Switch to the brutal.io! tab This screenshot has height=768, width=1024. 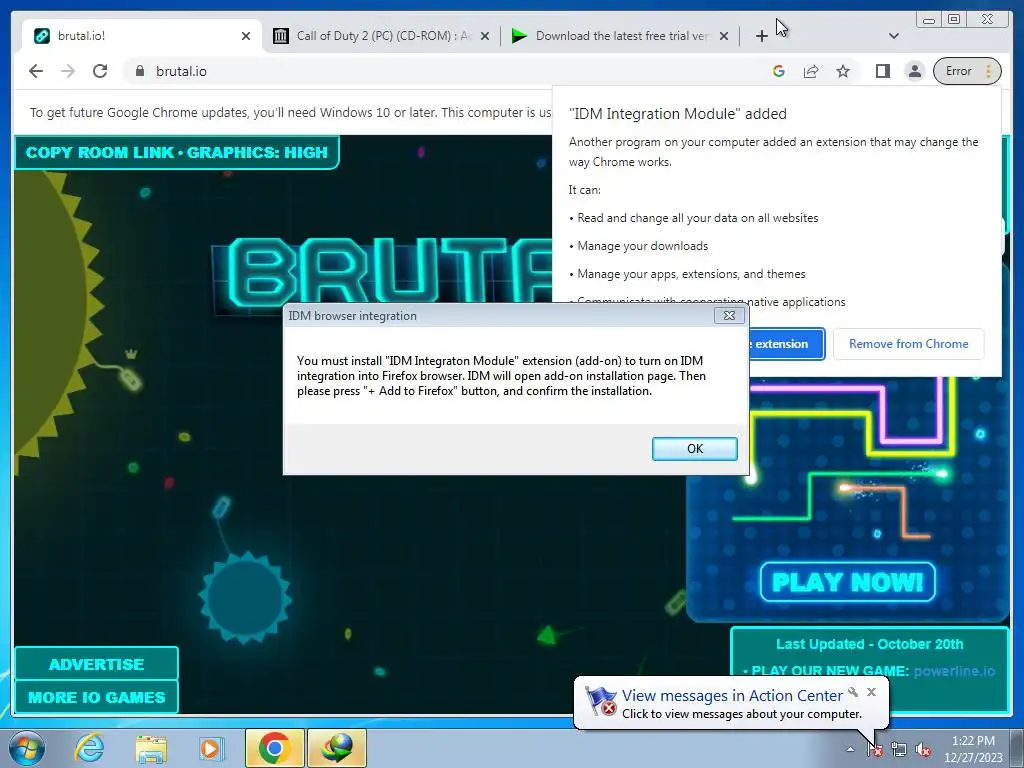click(x=140, y=36)
